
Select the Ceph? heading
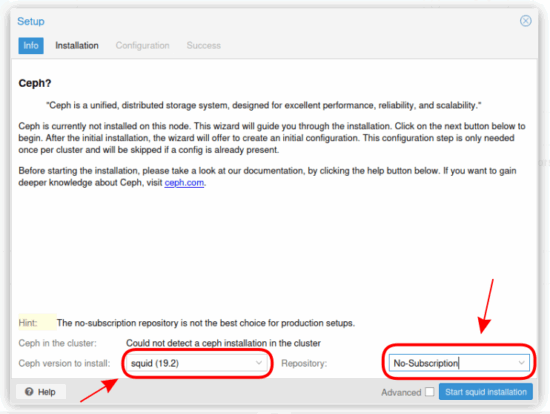(35, 83)
